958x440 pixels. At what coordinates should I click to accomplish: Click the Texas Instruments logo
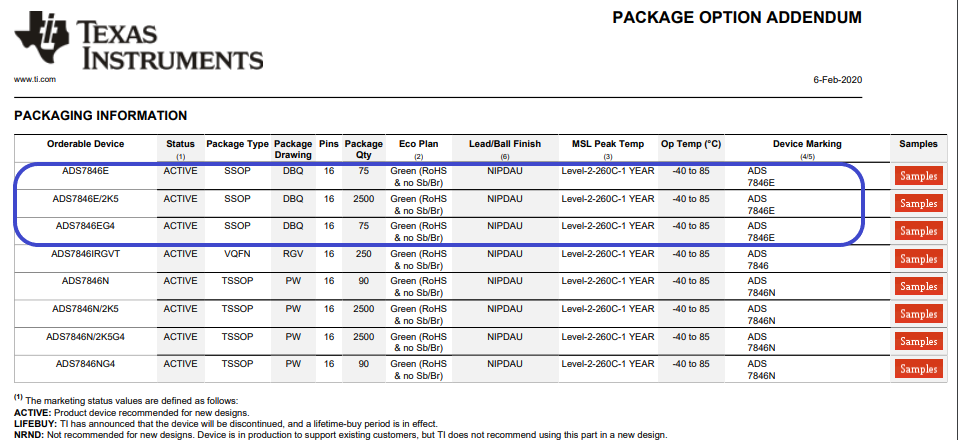(x=138, y=42)
